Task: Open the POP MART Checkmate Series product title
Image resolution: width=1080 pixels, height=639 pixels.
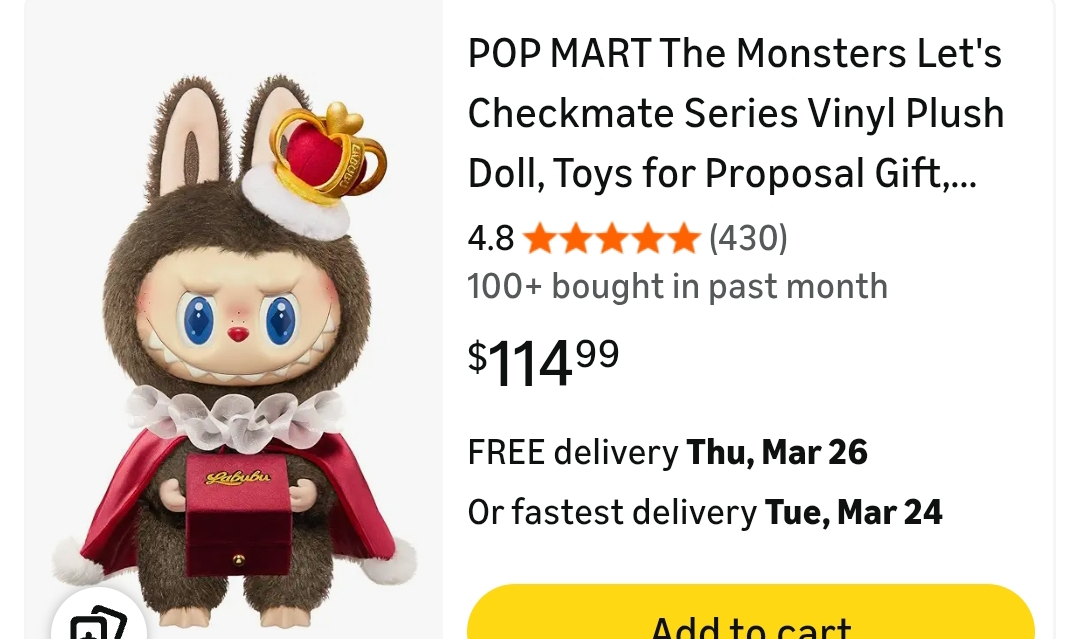Action: coord(736,114)
